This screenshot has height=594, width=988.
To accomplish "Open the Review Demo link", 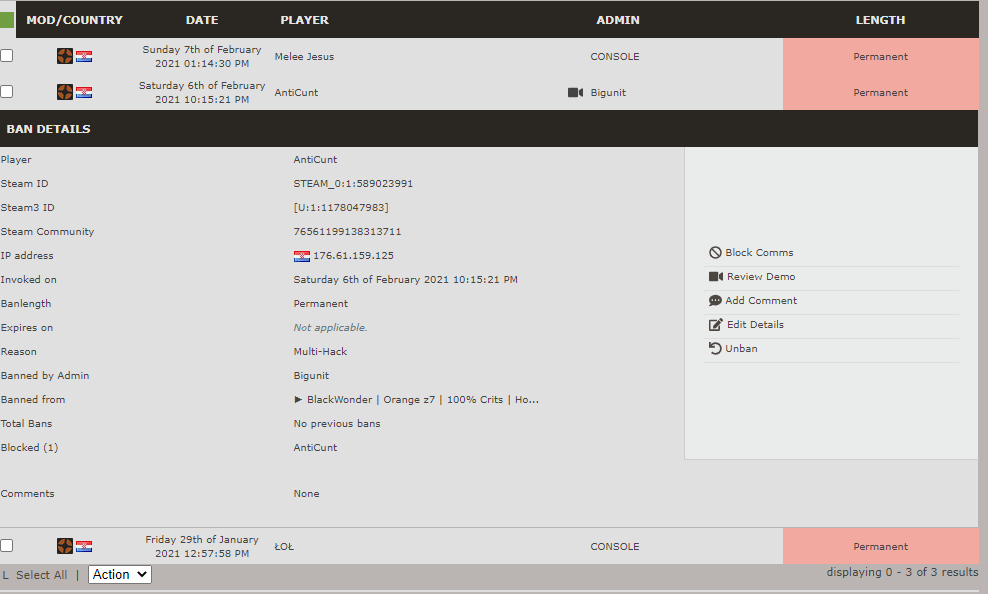I will point(761,277).
